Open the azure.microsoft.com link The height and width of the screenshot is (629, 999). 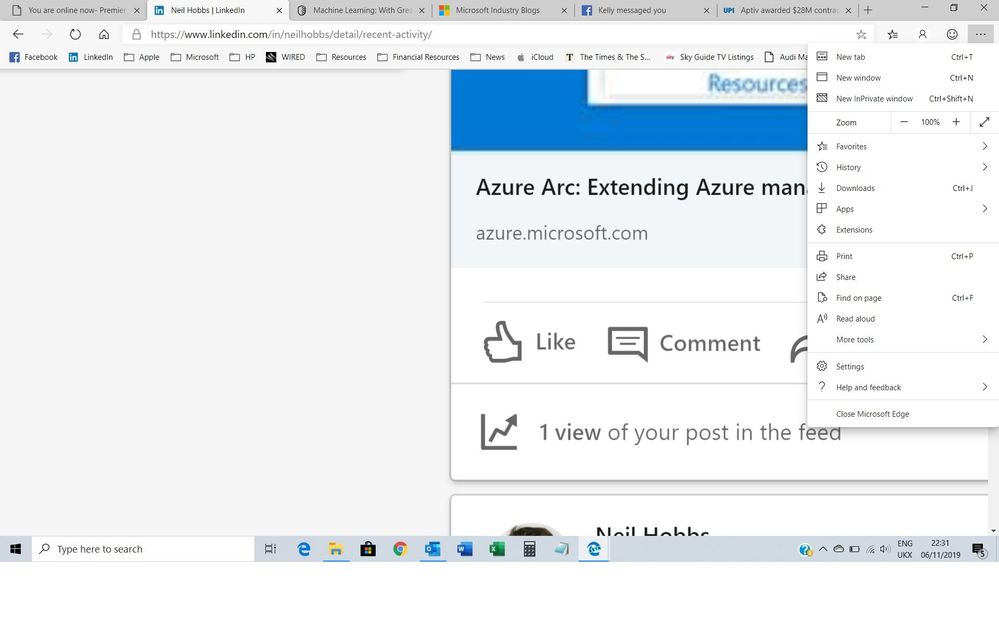562,232
